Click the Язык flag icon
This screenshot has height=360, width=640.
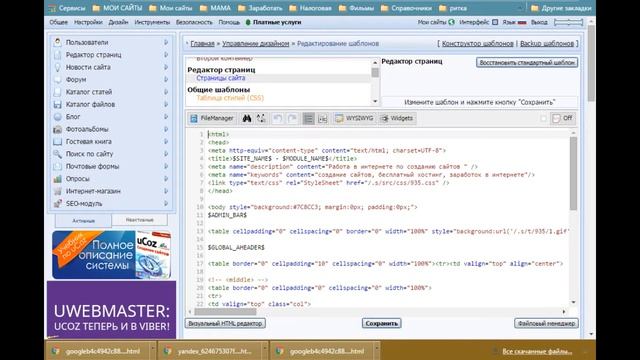[521, 22]
